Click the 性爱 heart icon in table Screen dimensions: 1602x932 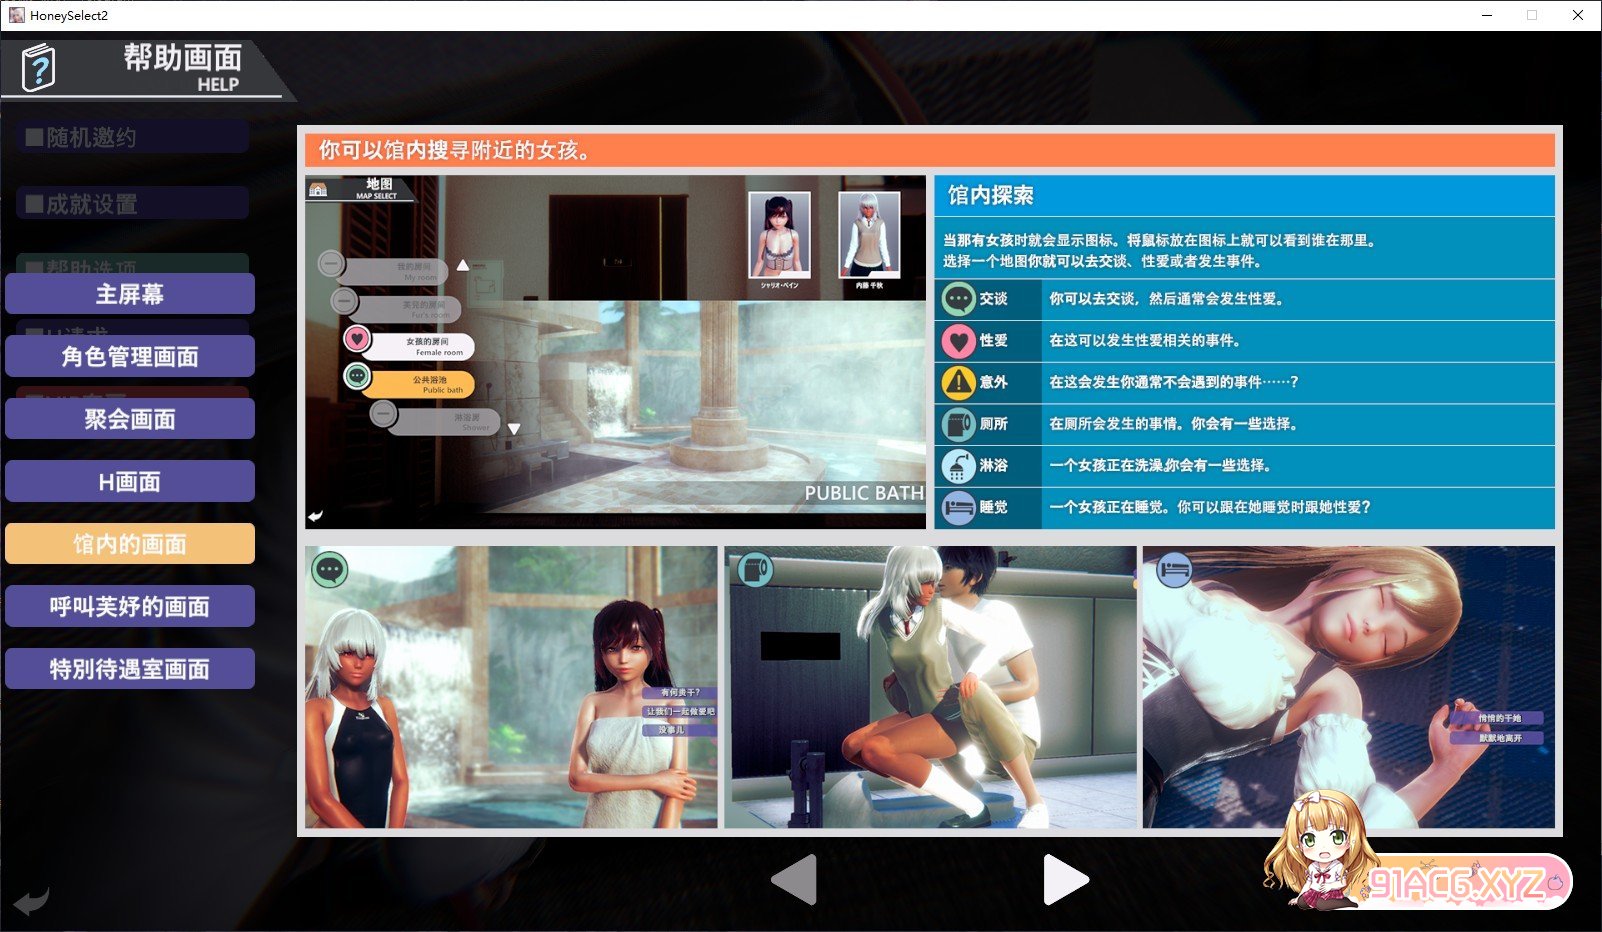pyautogui.click(x=958, y=341)
